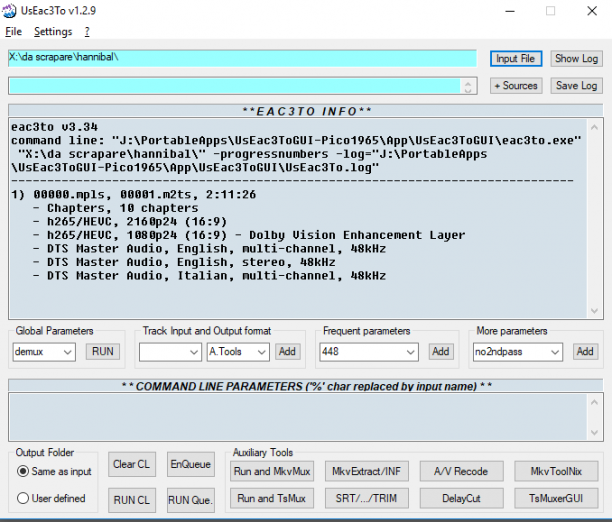Click the second cyan sources input field
The width and height of the screenshot is (612, 522).
(234, 86)
